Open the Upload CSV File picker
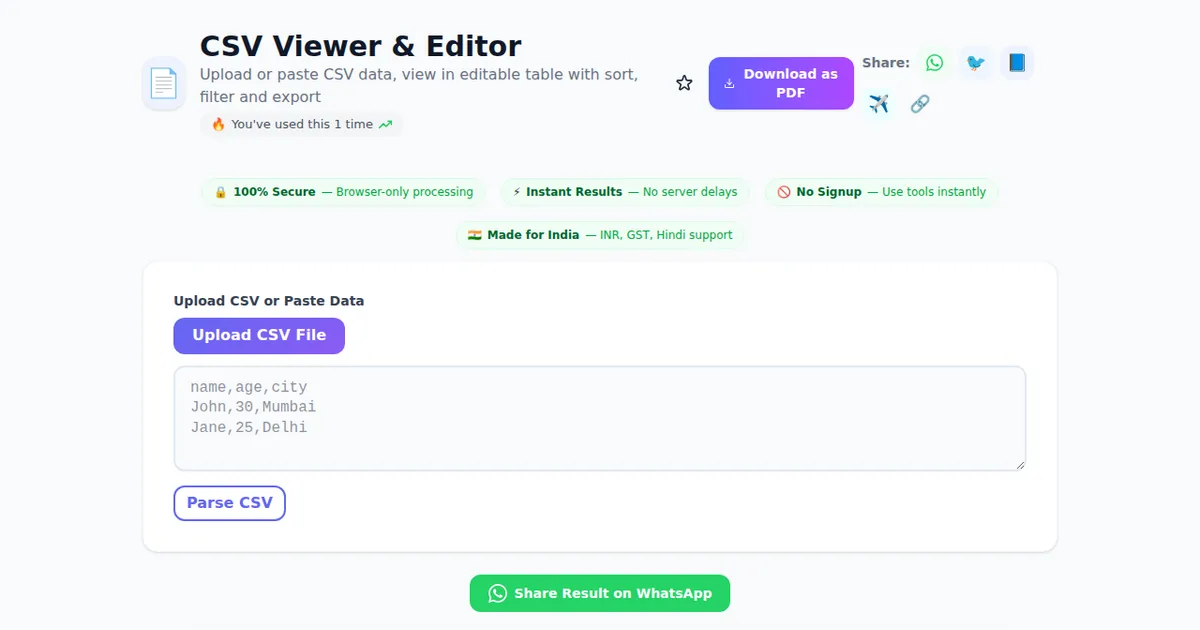Screen dimensions: 1200x630 click(259, 335)
